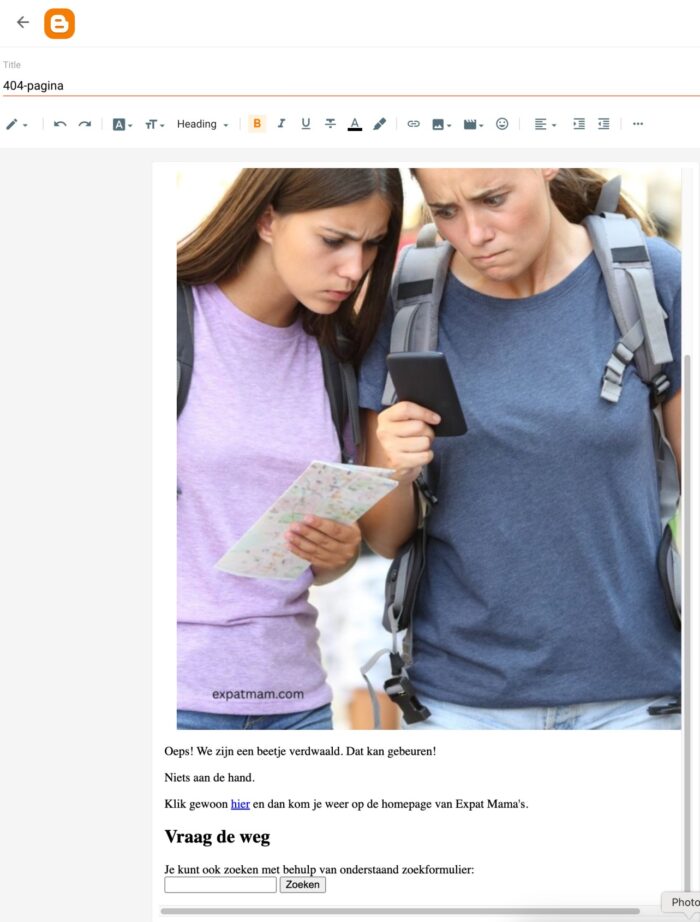Open the text alignment dropdown
700x922 pixels.
pos(544,124)
